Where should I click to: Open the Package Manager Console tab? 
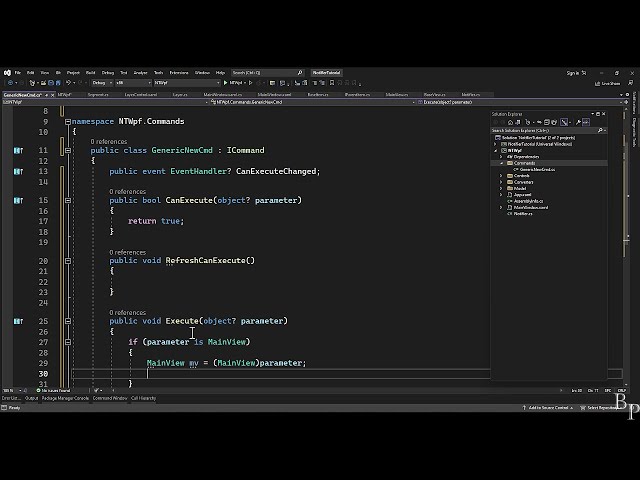pyautogui.click(x=65, y=398)
